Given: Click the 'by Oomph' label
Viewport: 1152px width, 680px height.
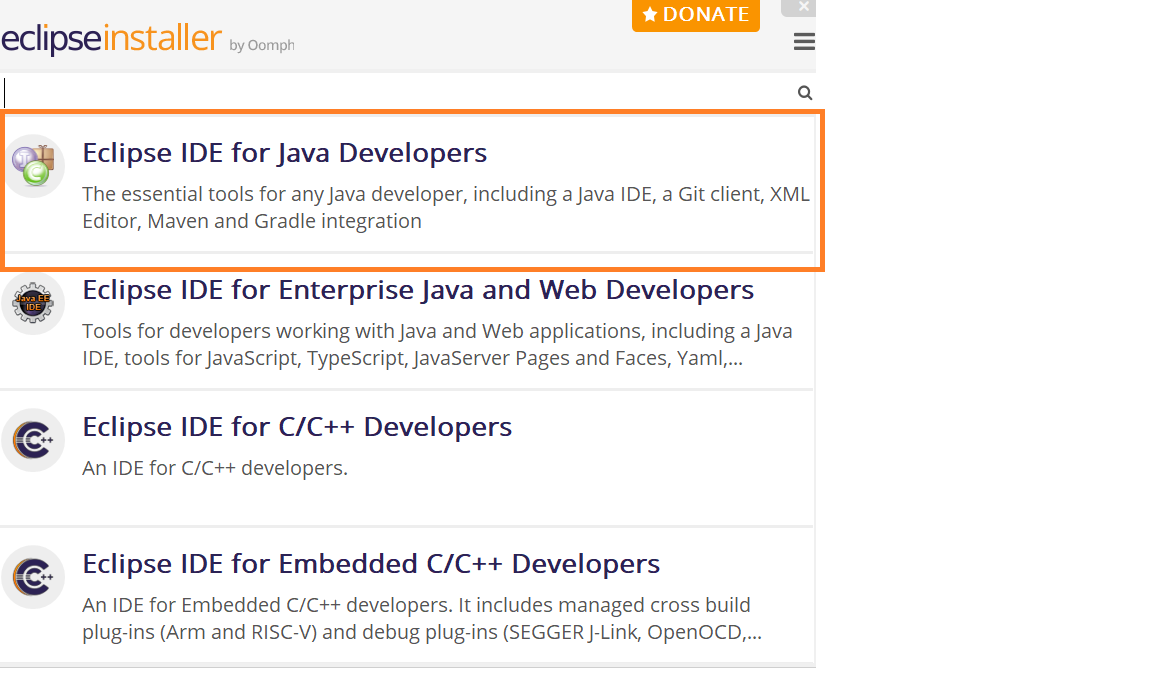Looking at the screenshot, I should (x=262, y=46).
